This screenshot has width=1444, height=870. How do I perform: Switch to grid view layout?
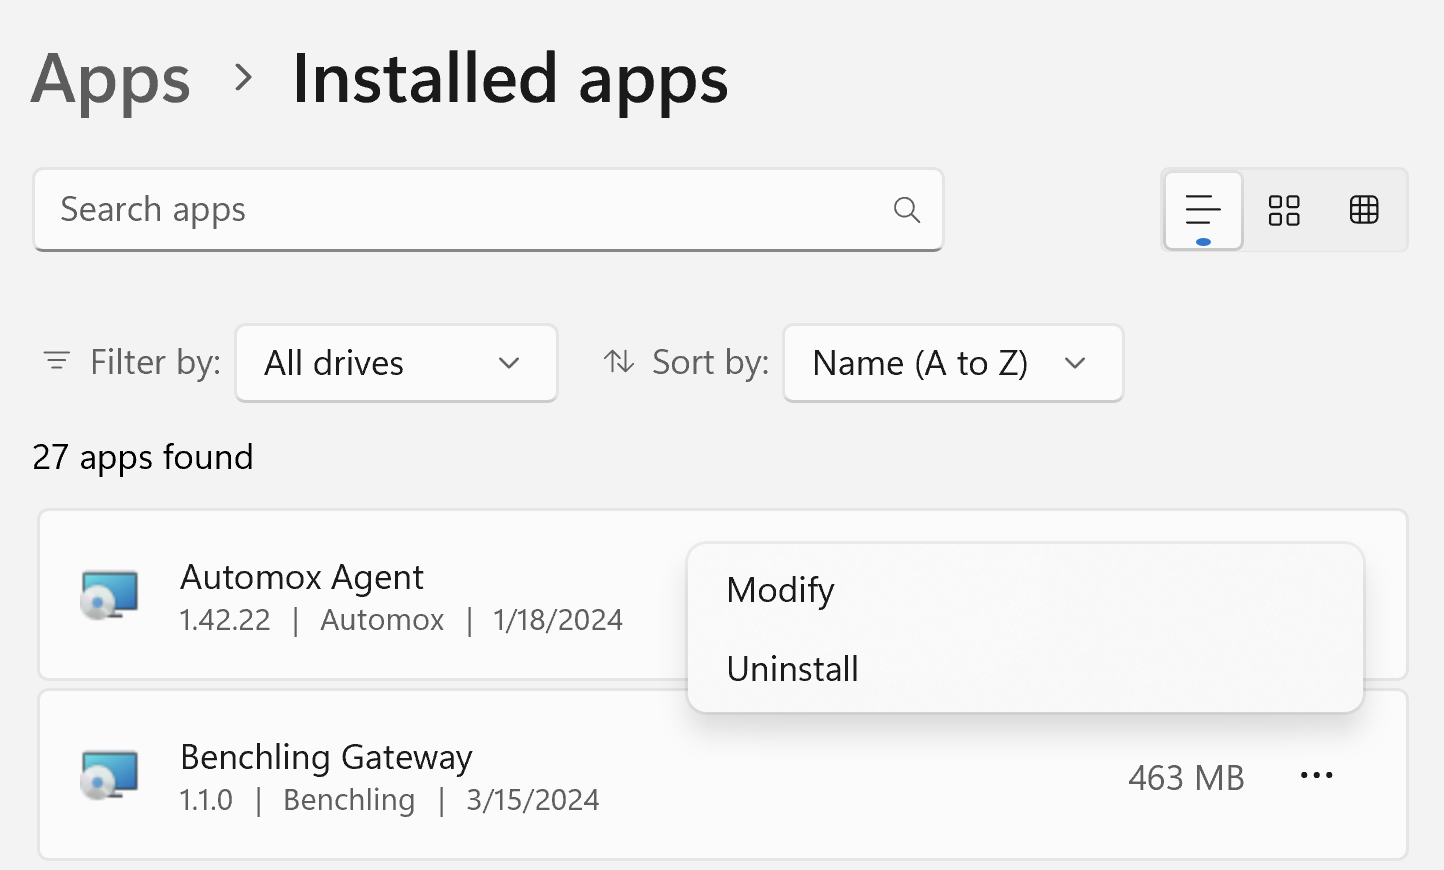point(1284,210)
